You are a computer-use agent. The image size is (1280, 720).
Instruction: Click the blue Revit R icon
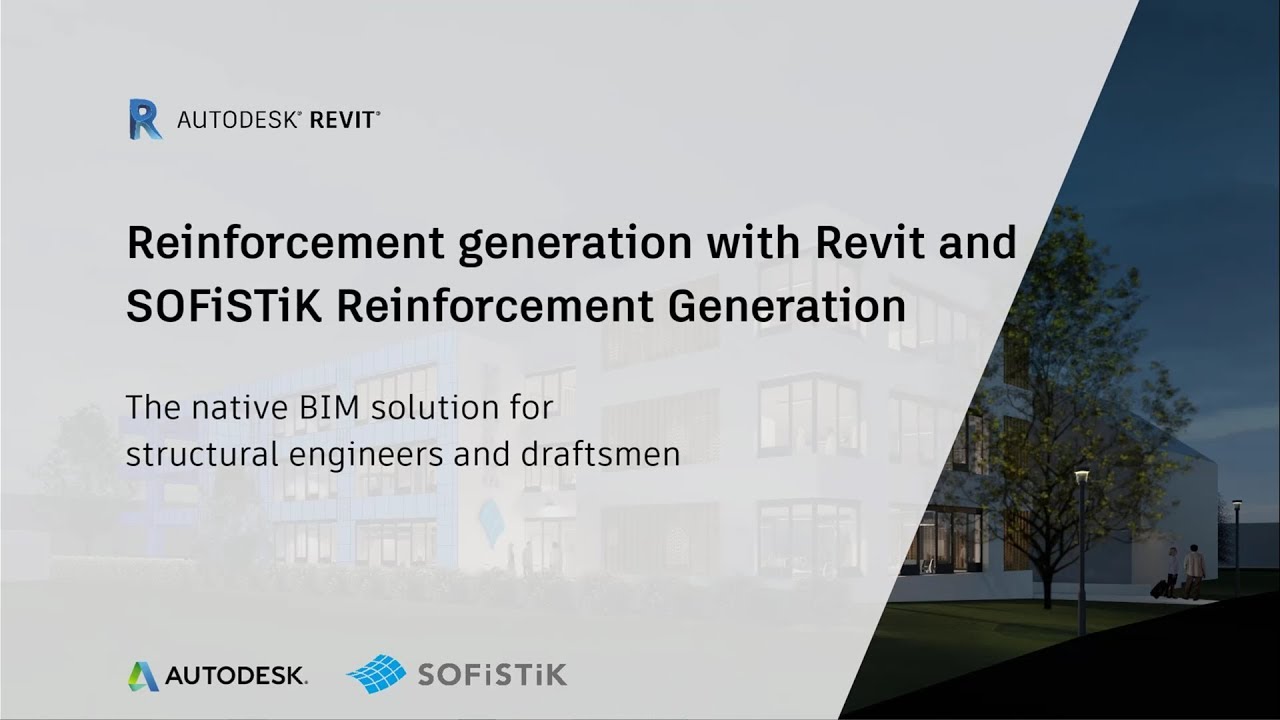[x=145, y=119]
